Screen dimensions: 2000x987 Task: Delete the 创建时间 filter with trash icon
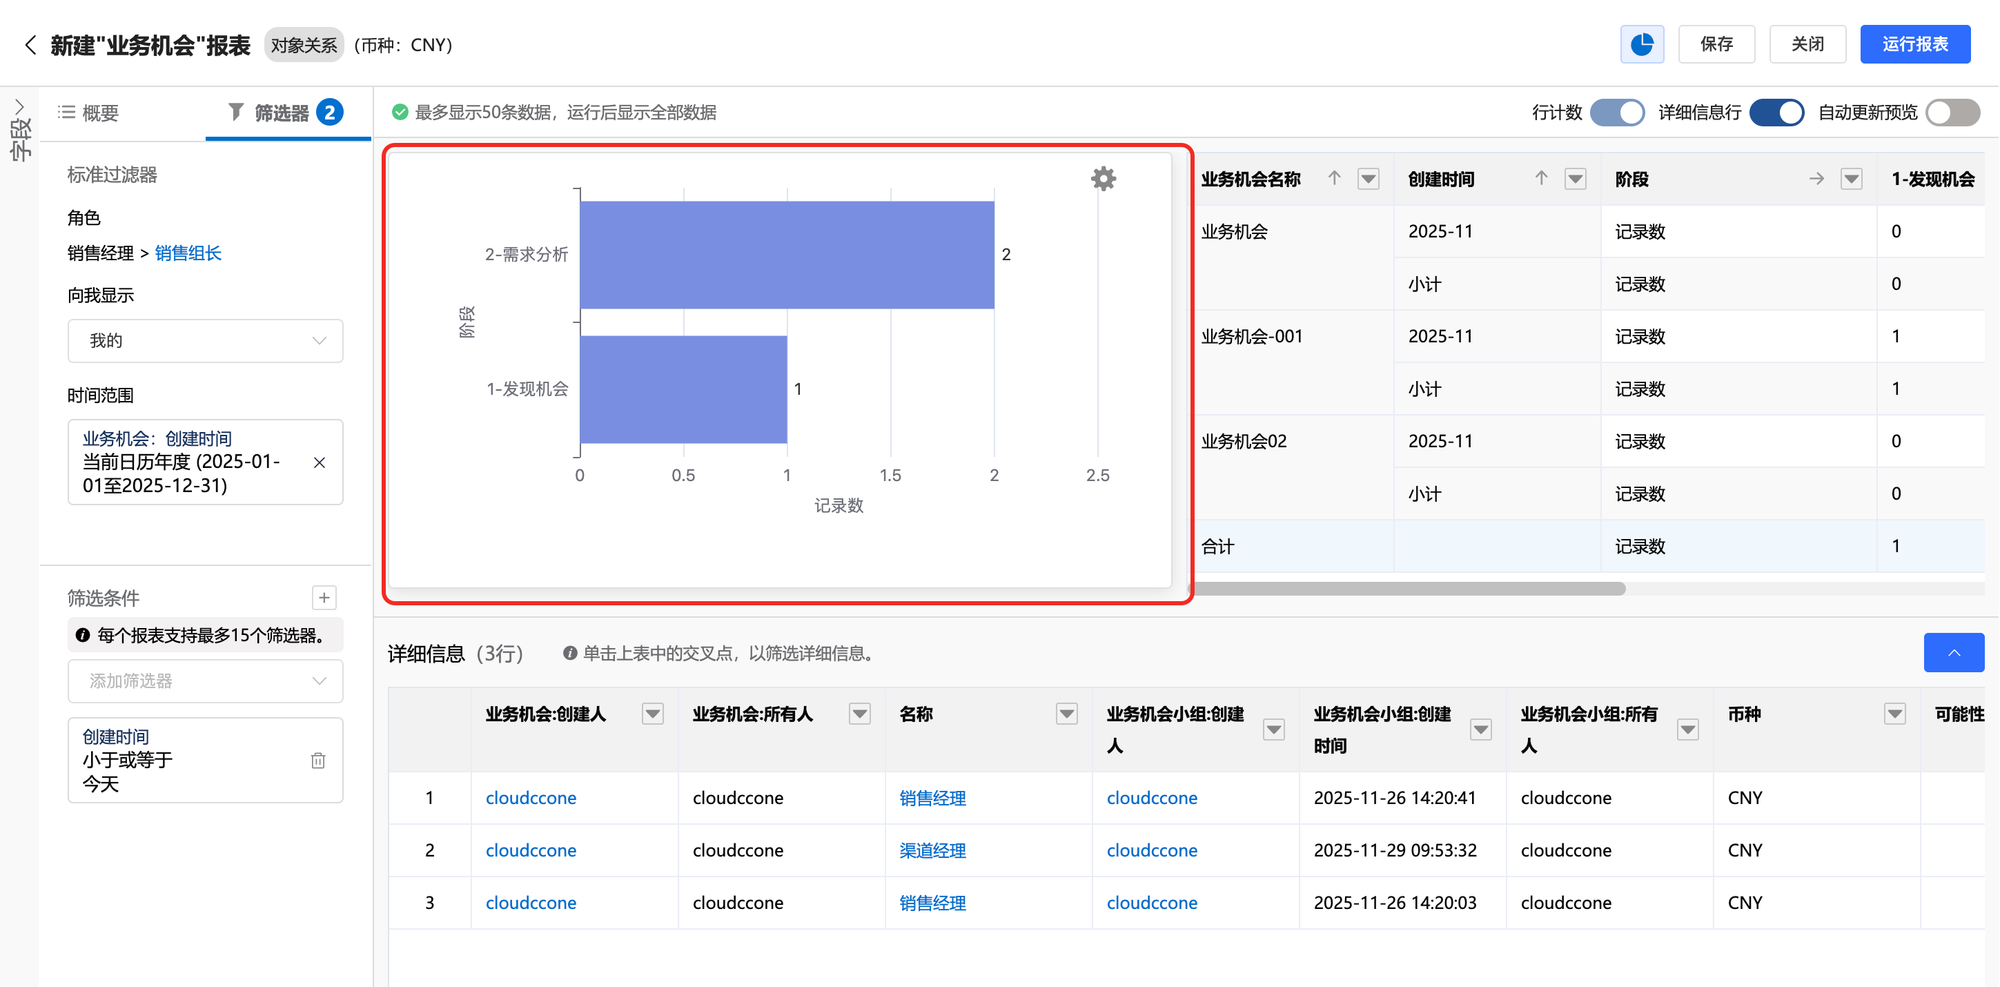tap(318, 761)
